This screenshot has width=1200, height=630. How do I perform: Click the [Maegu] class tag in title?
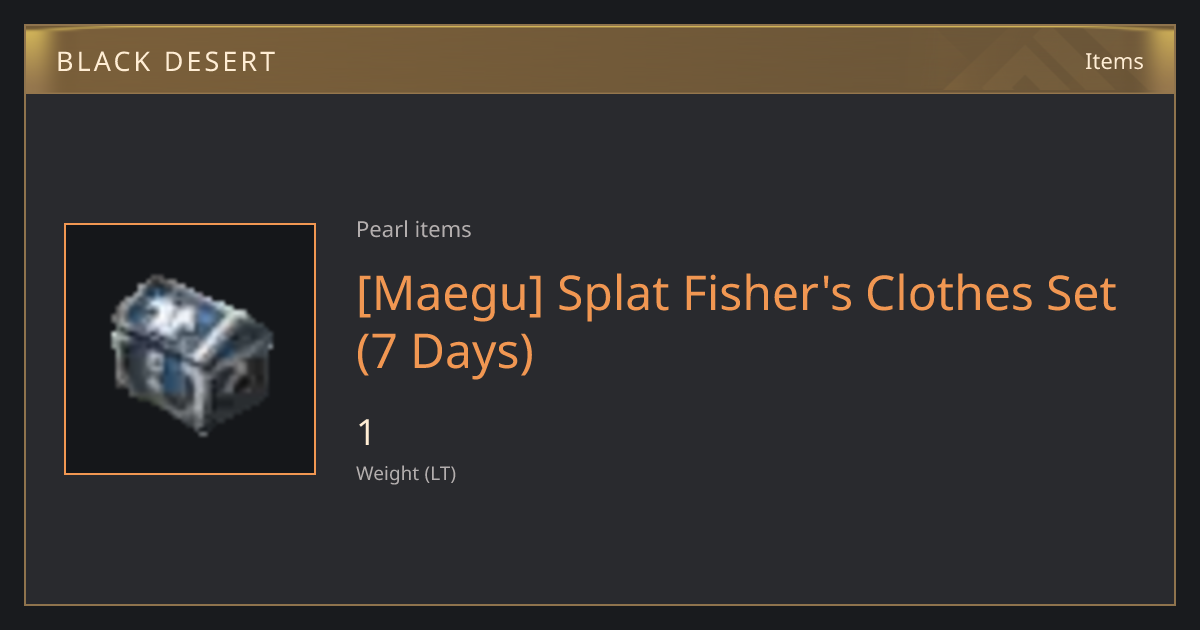point(450,294)
